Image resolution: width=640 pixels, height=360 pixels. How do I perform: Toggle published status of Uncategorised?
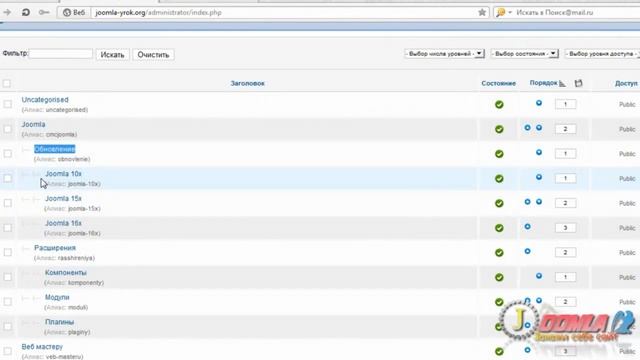pos(499,104)
